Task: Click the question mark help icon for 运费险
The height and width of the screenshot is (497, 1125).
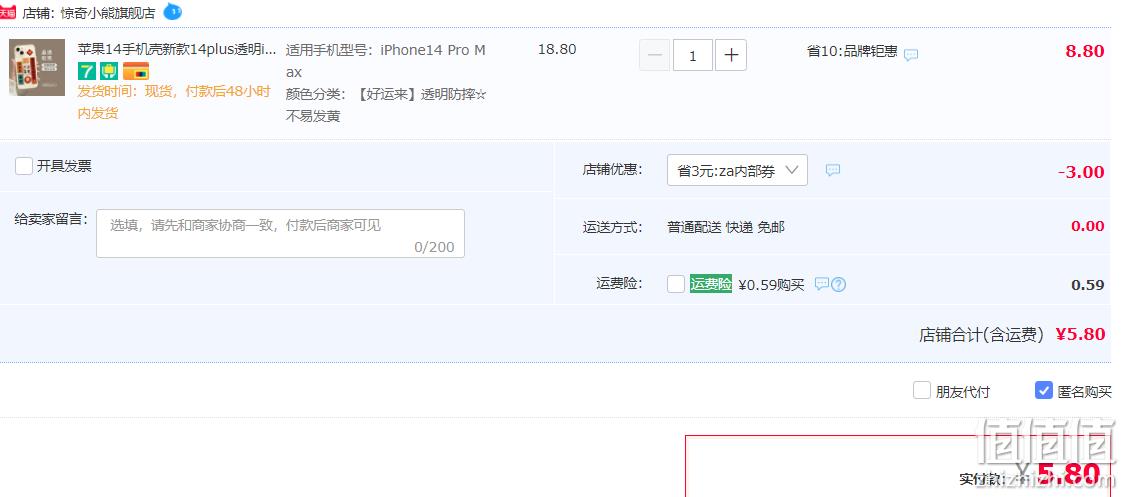Action: [839, 285]
